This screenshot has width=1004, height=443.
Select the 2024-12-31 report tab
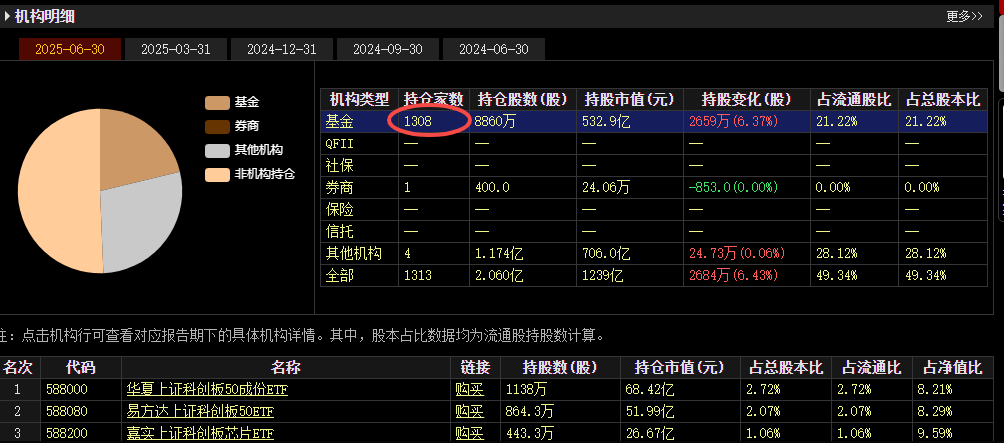pyautogui.click(x=281, y=49)
